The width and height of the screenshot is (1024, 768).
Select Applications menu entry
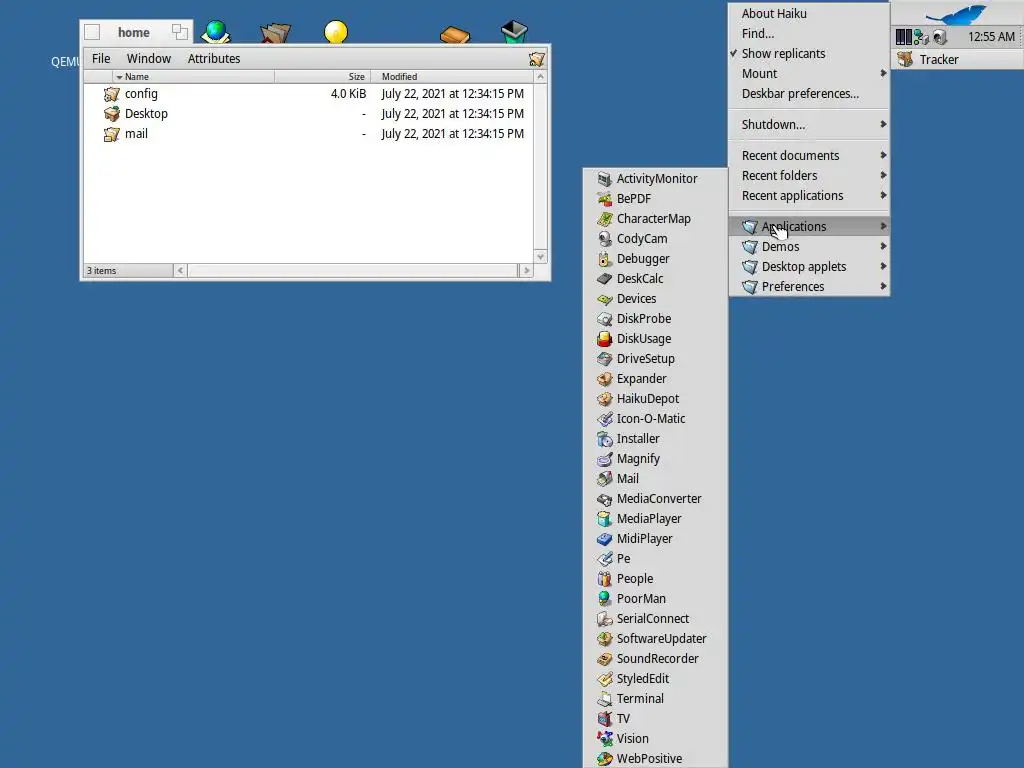[808, 227]
